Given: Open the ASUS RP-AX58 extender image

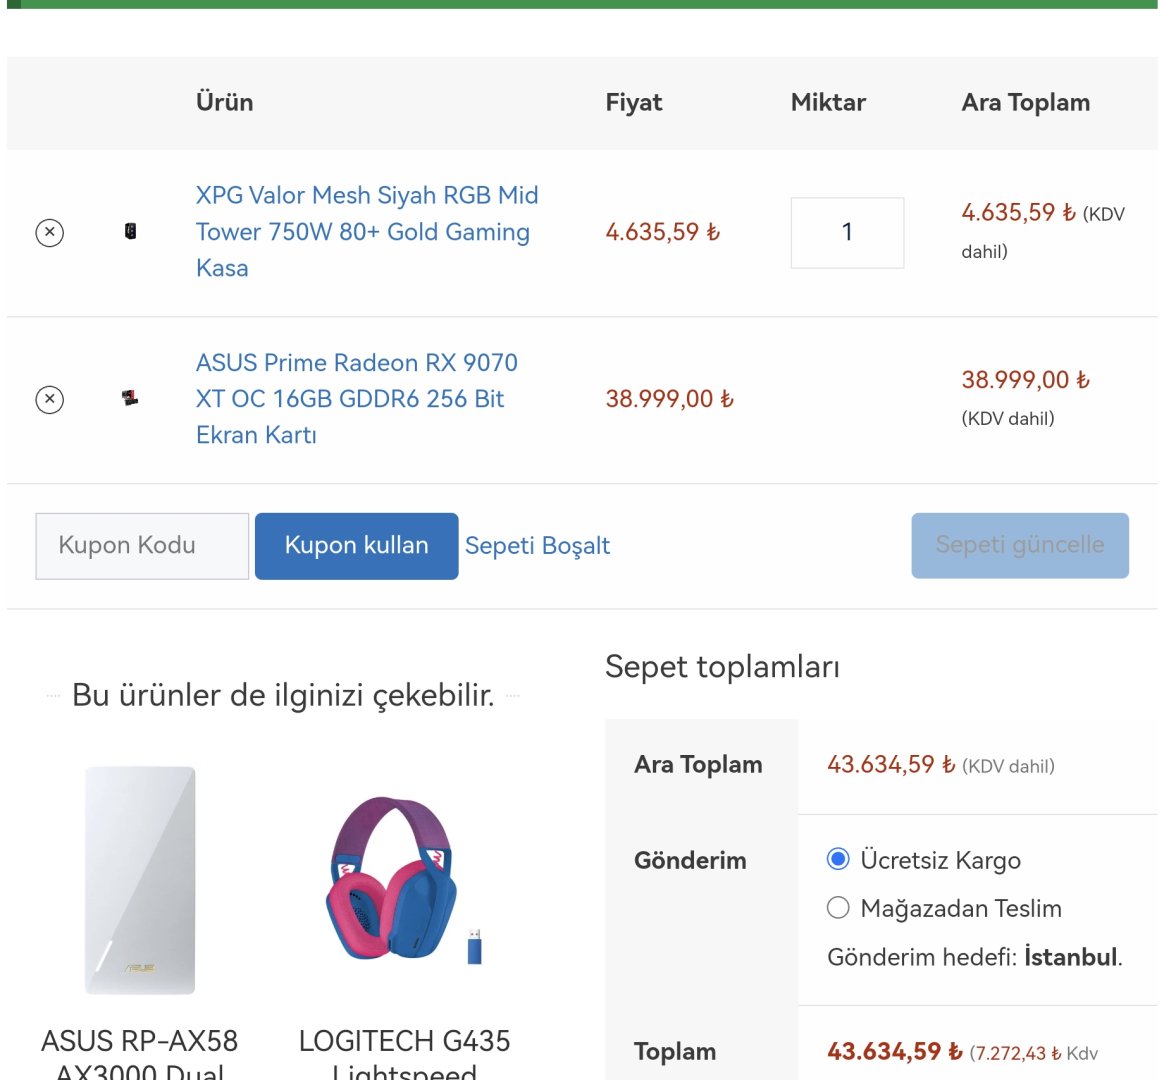Looking at the screenshot, I should 140,880.
